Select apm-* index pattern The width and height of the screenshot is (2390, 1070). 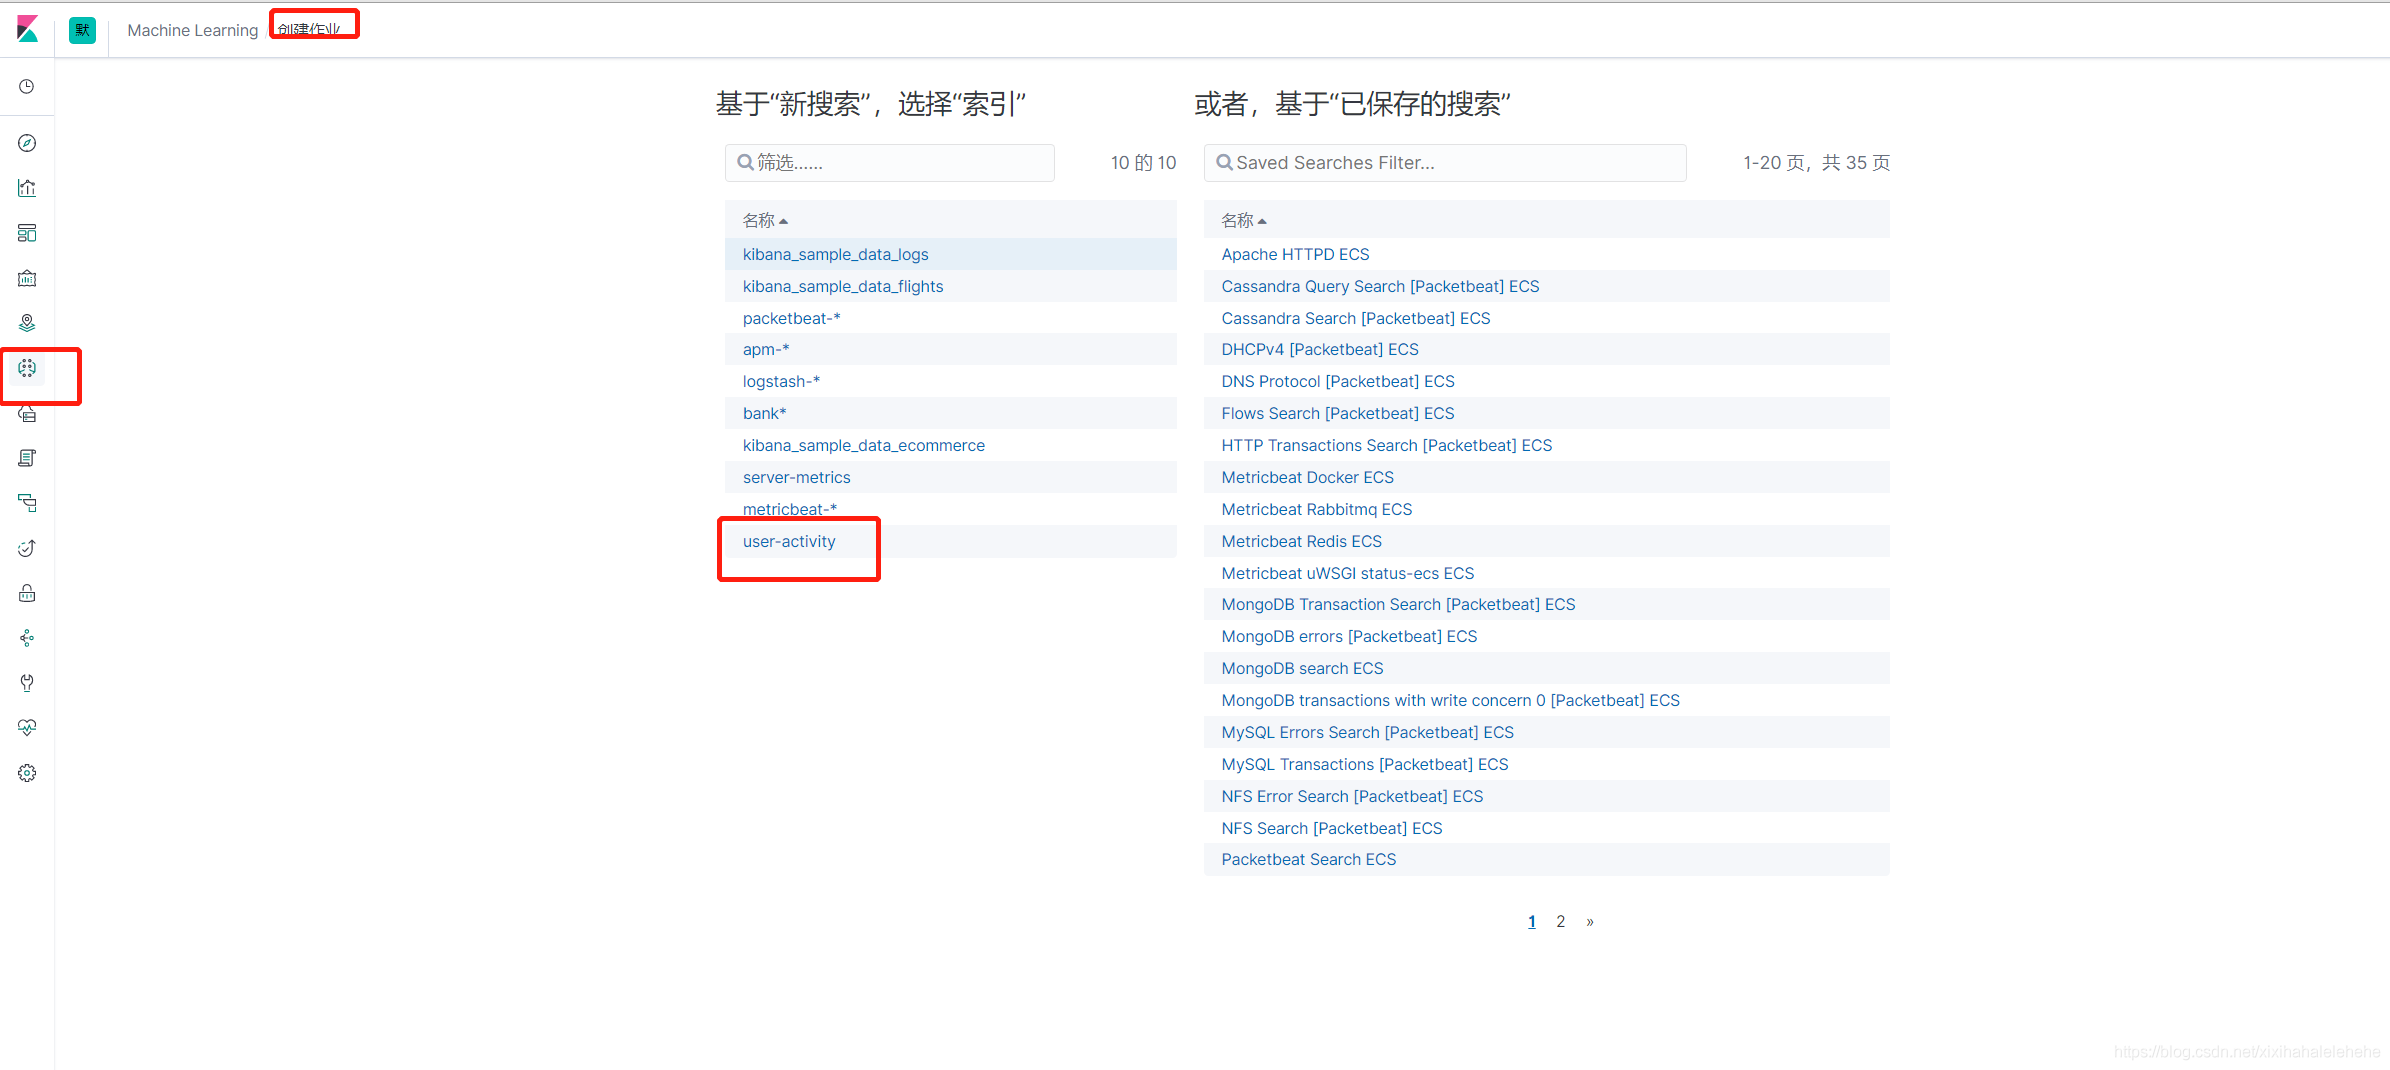766,349
